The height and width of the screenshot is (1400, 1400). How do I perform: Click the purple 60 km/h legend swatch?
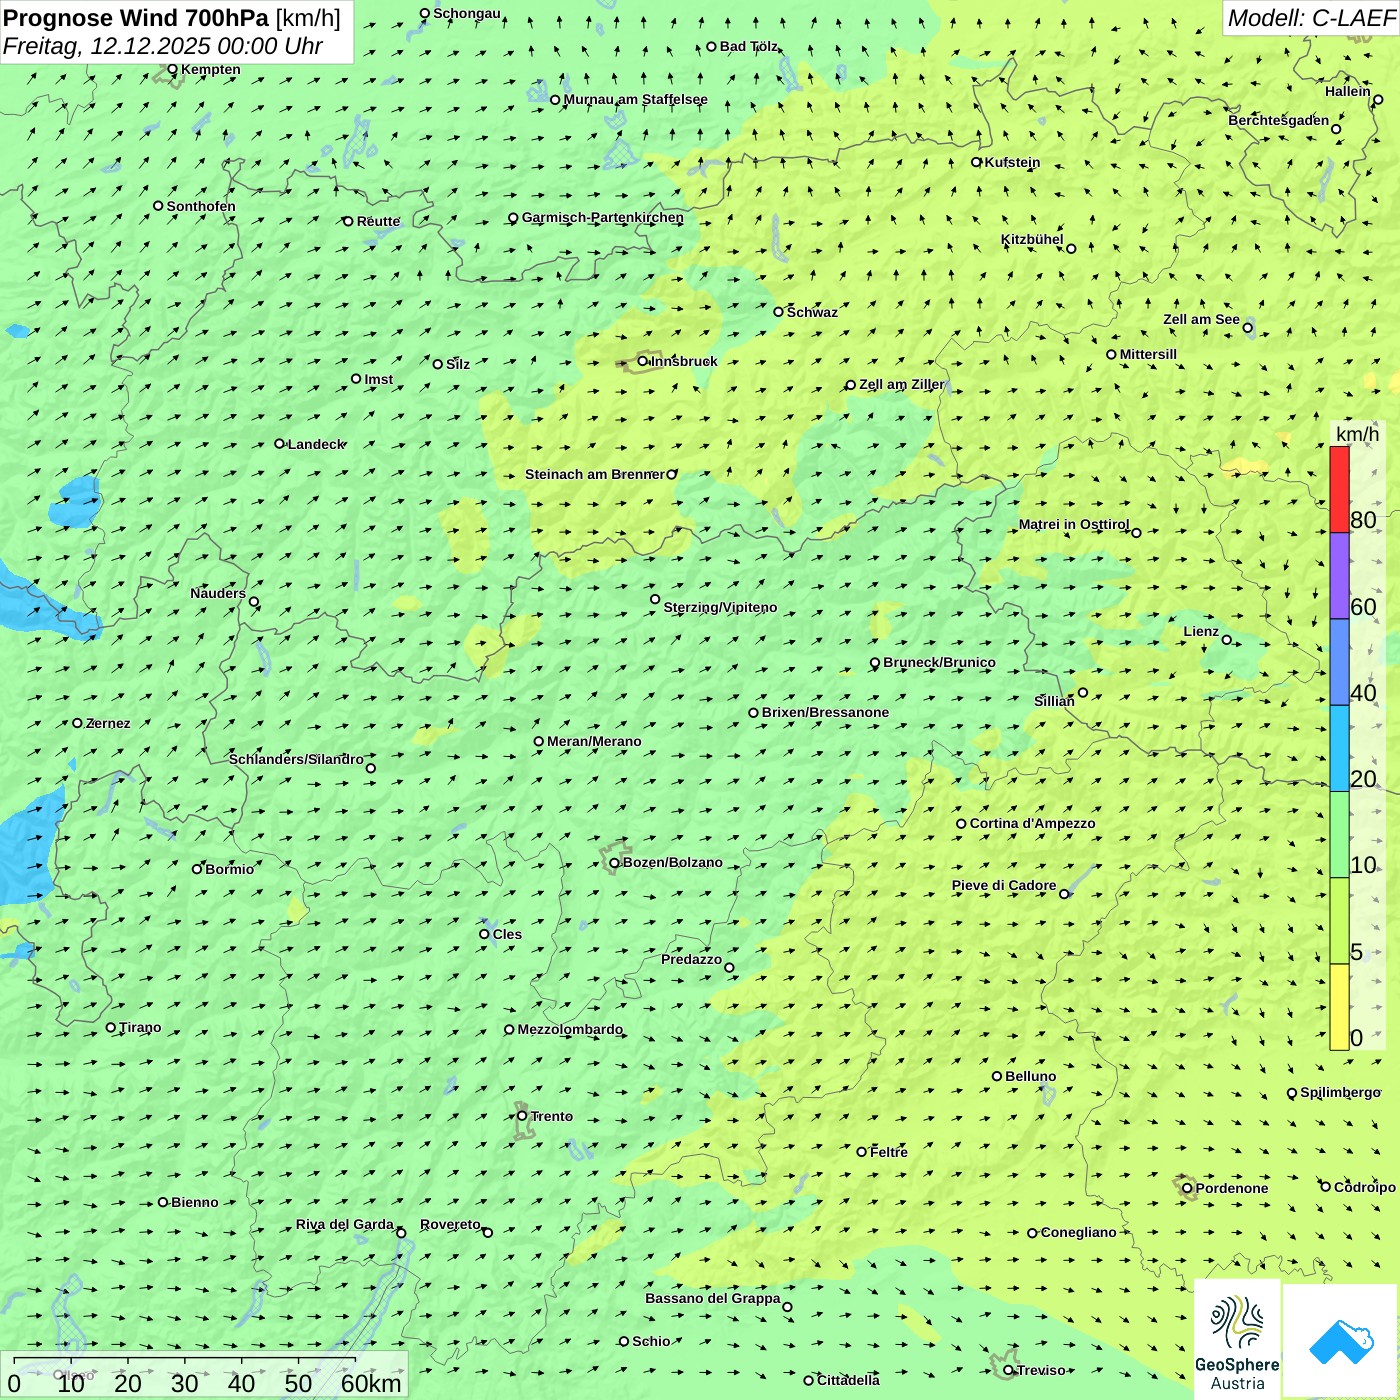1339,576
